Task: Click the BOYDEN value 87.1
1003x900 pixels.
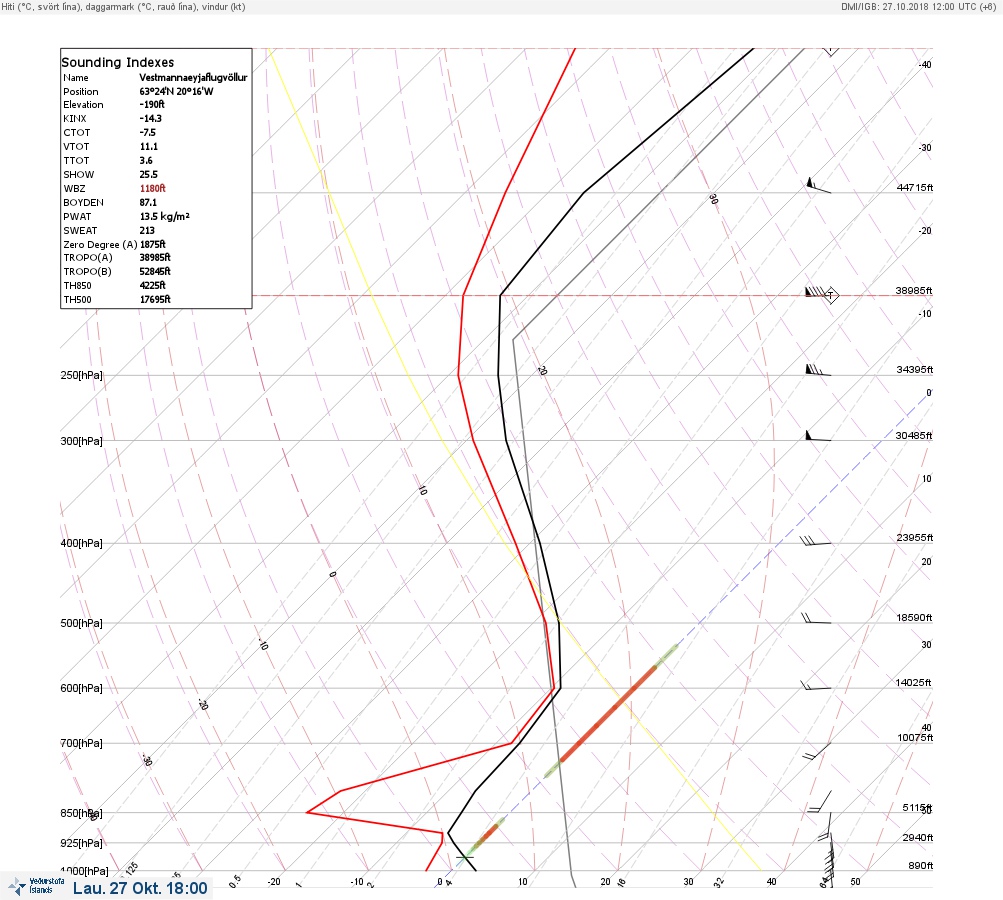Action: 148,202
